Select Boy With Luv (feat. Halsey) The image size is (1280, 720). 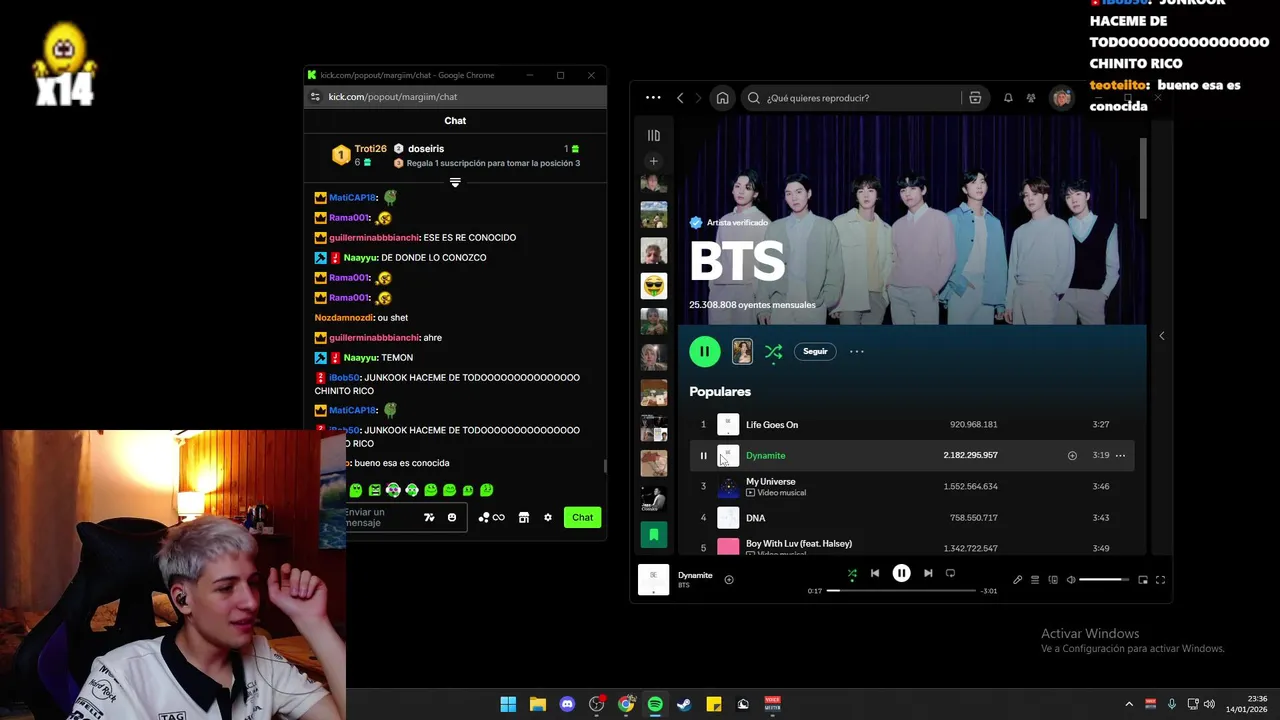tap(799, 543)
